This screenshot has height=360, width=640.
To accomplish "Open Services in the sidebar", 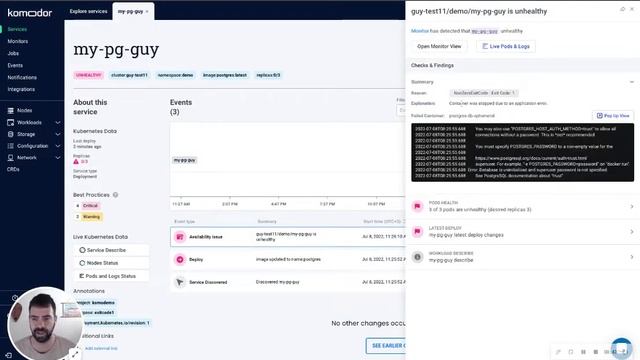I will [17, 29].
